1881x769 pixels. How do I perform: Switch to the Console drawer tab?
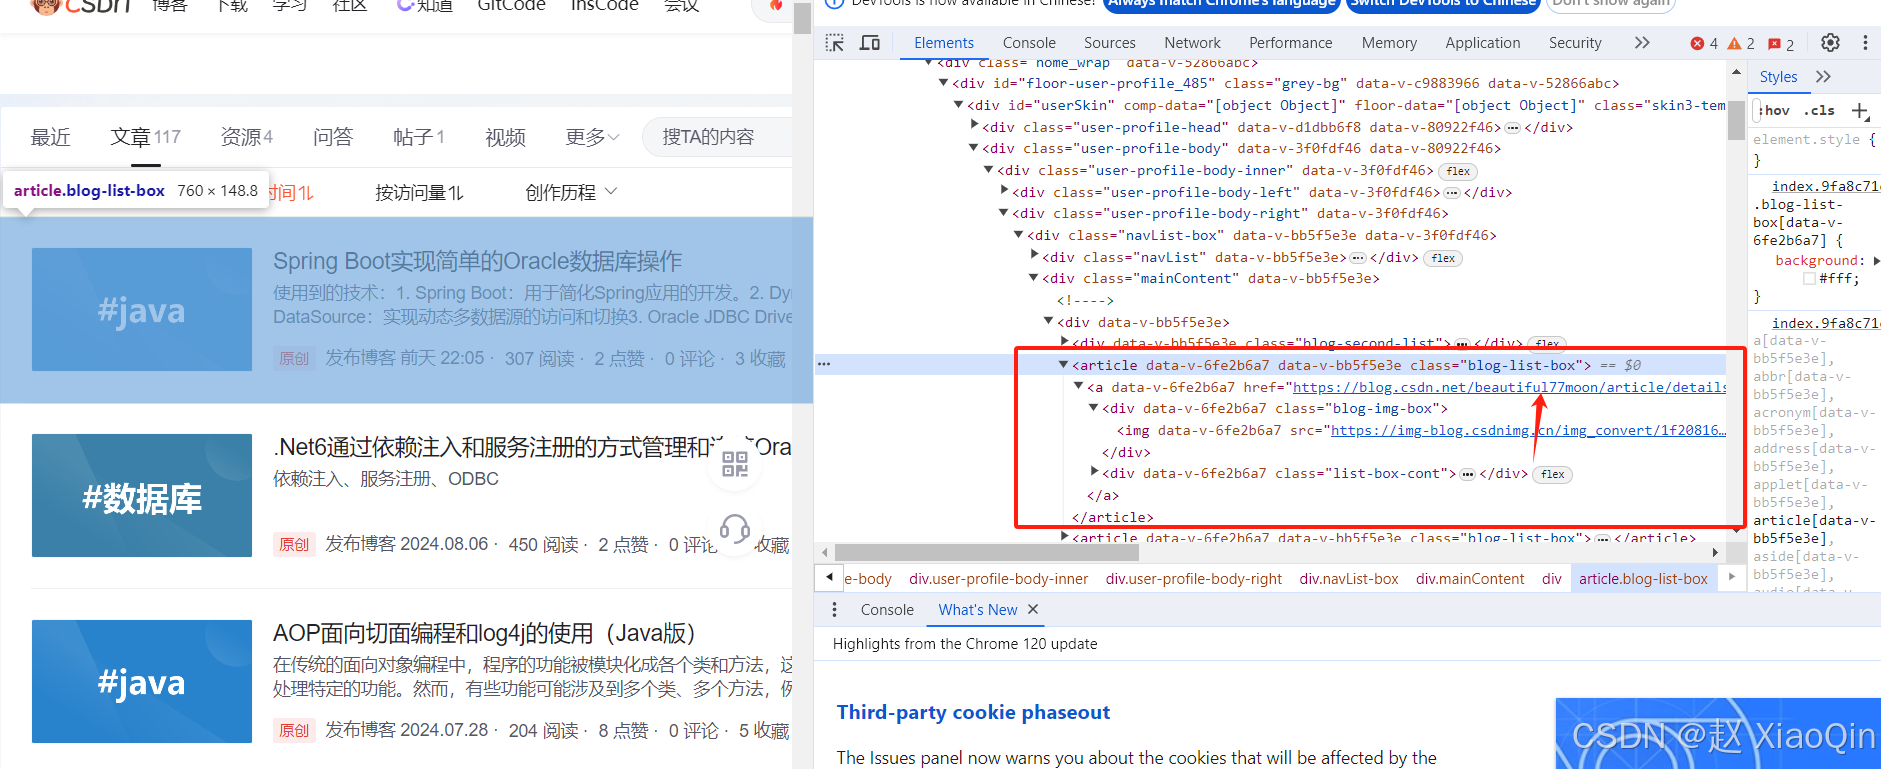[x=887, y=609]
